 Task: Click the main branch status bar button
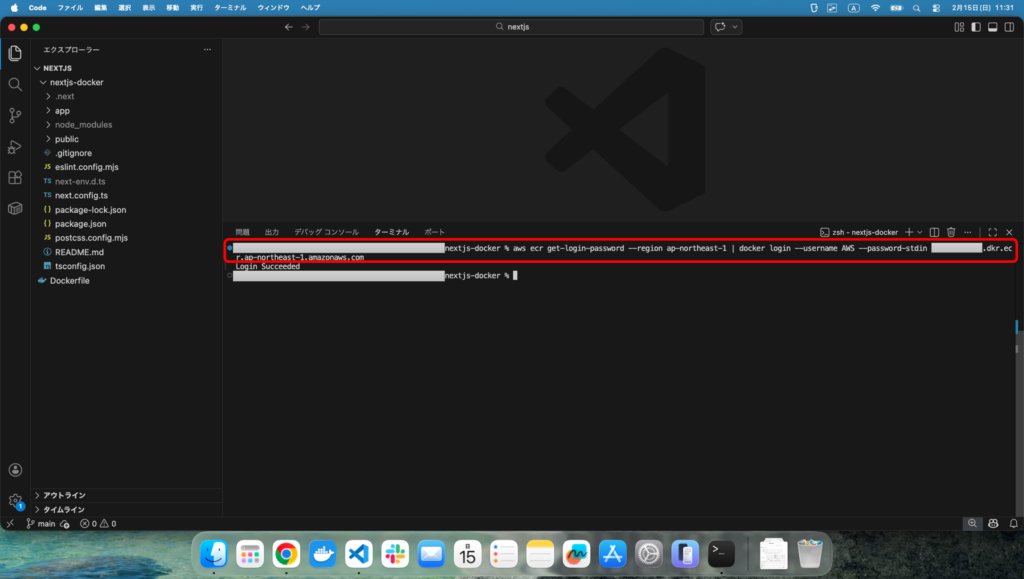(40, 523)
